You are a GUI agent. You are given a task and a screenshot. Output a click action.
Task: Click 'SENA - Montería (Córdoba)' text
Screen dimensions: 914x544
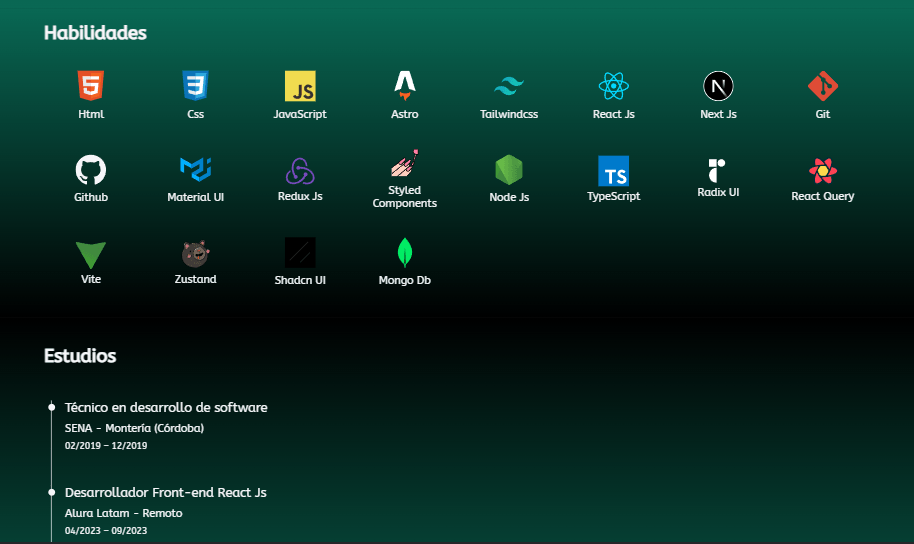pyautogui.click(x=134, y=428)
